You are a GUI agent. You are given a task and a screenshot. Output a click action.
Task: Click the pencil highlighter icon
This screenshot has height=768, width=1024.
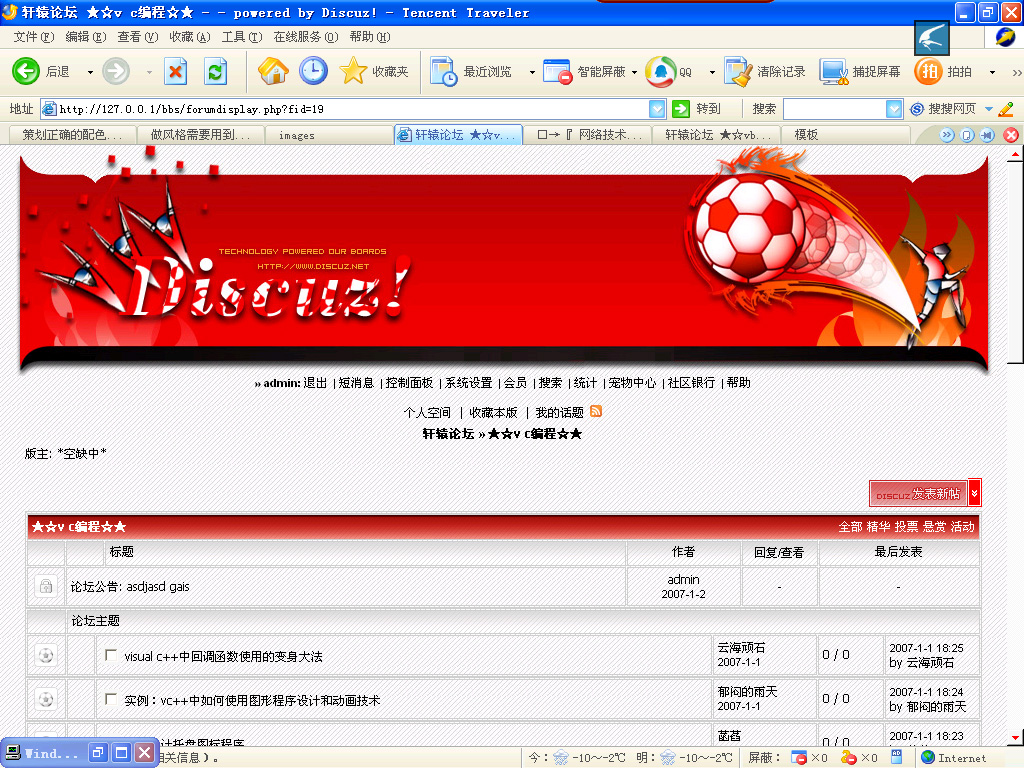pyautogui.click(x=1006, y=108)
